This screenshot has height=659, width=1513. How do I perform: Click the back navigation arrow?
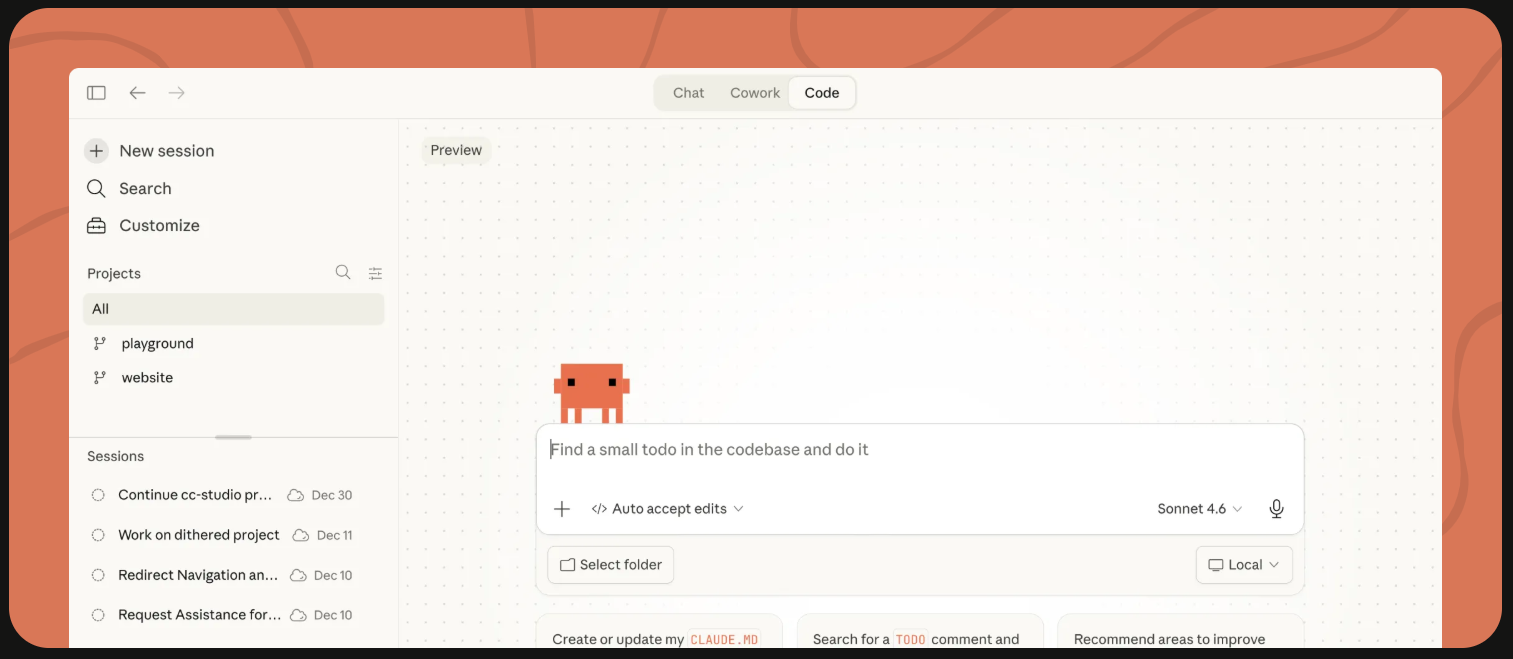click(137, 93)
